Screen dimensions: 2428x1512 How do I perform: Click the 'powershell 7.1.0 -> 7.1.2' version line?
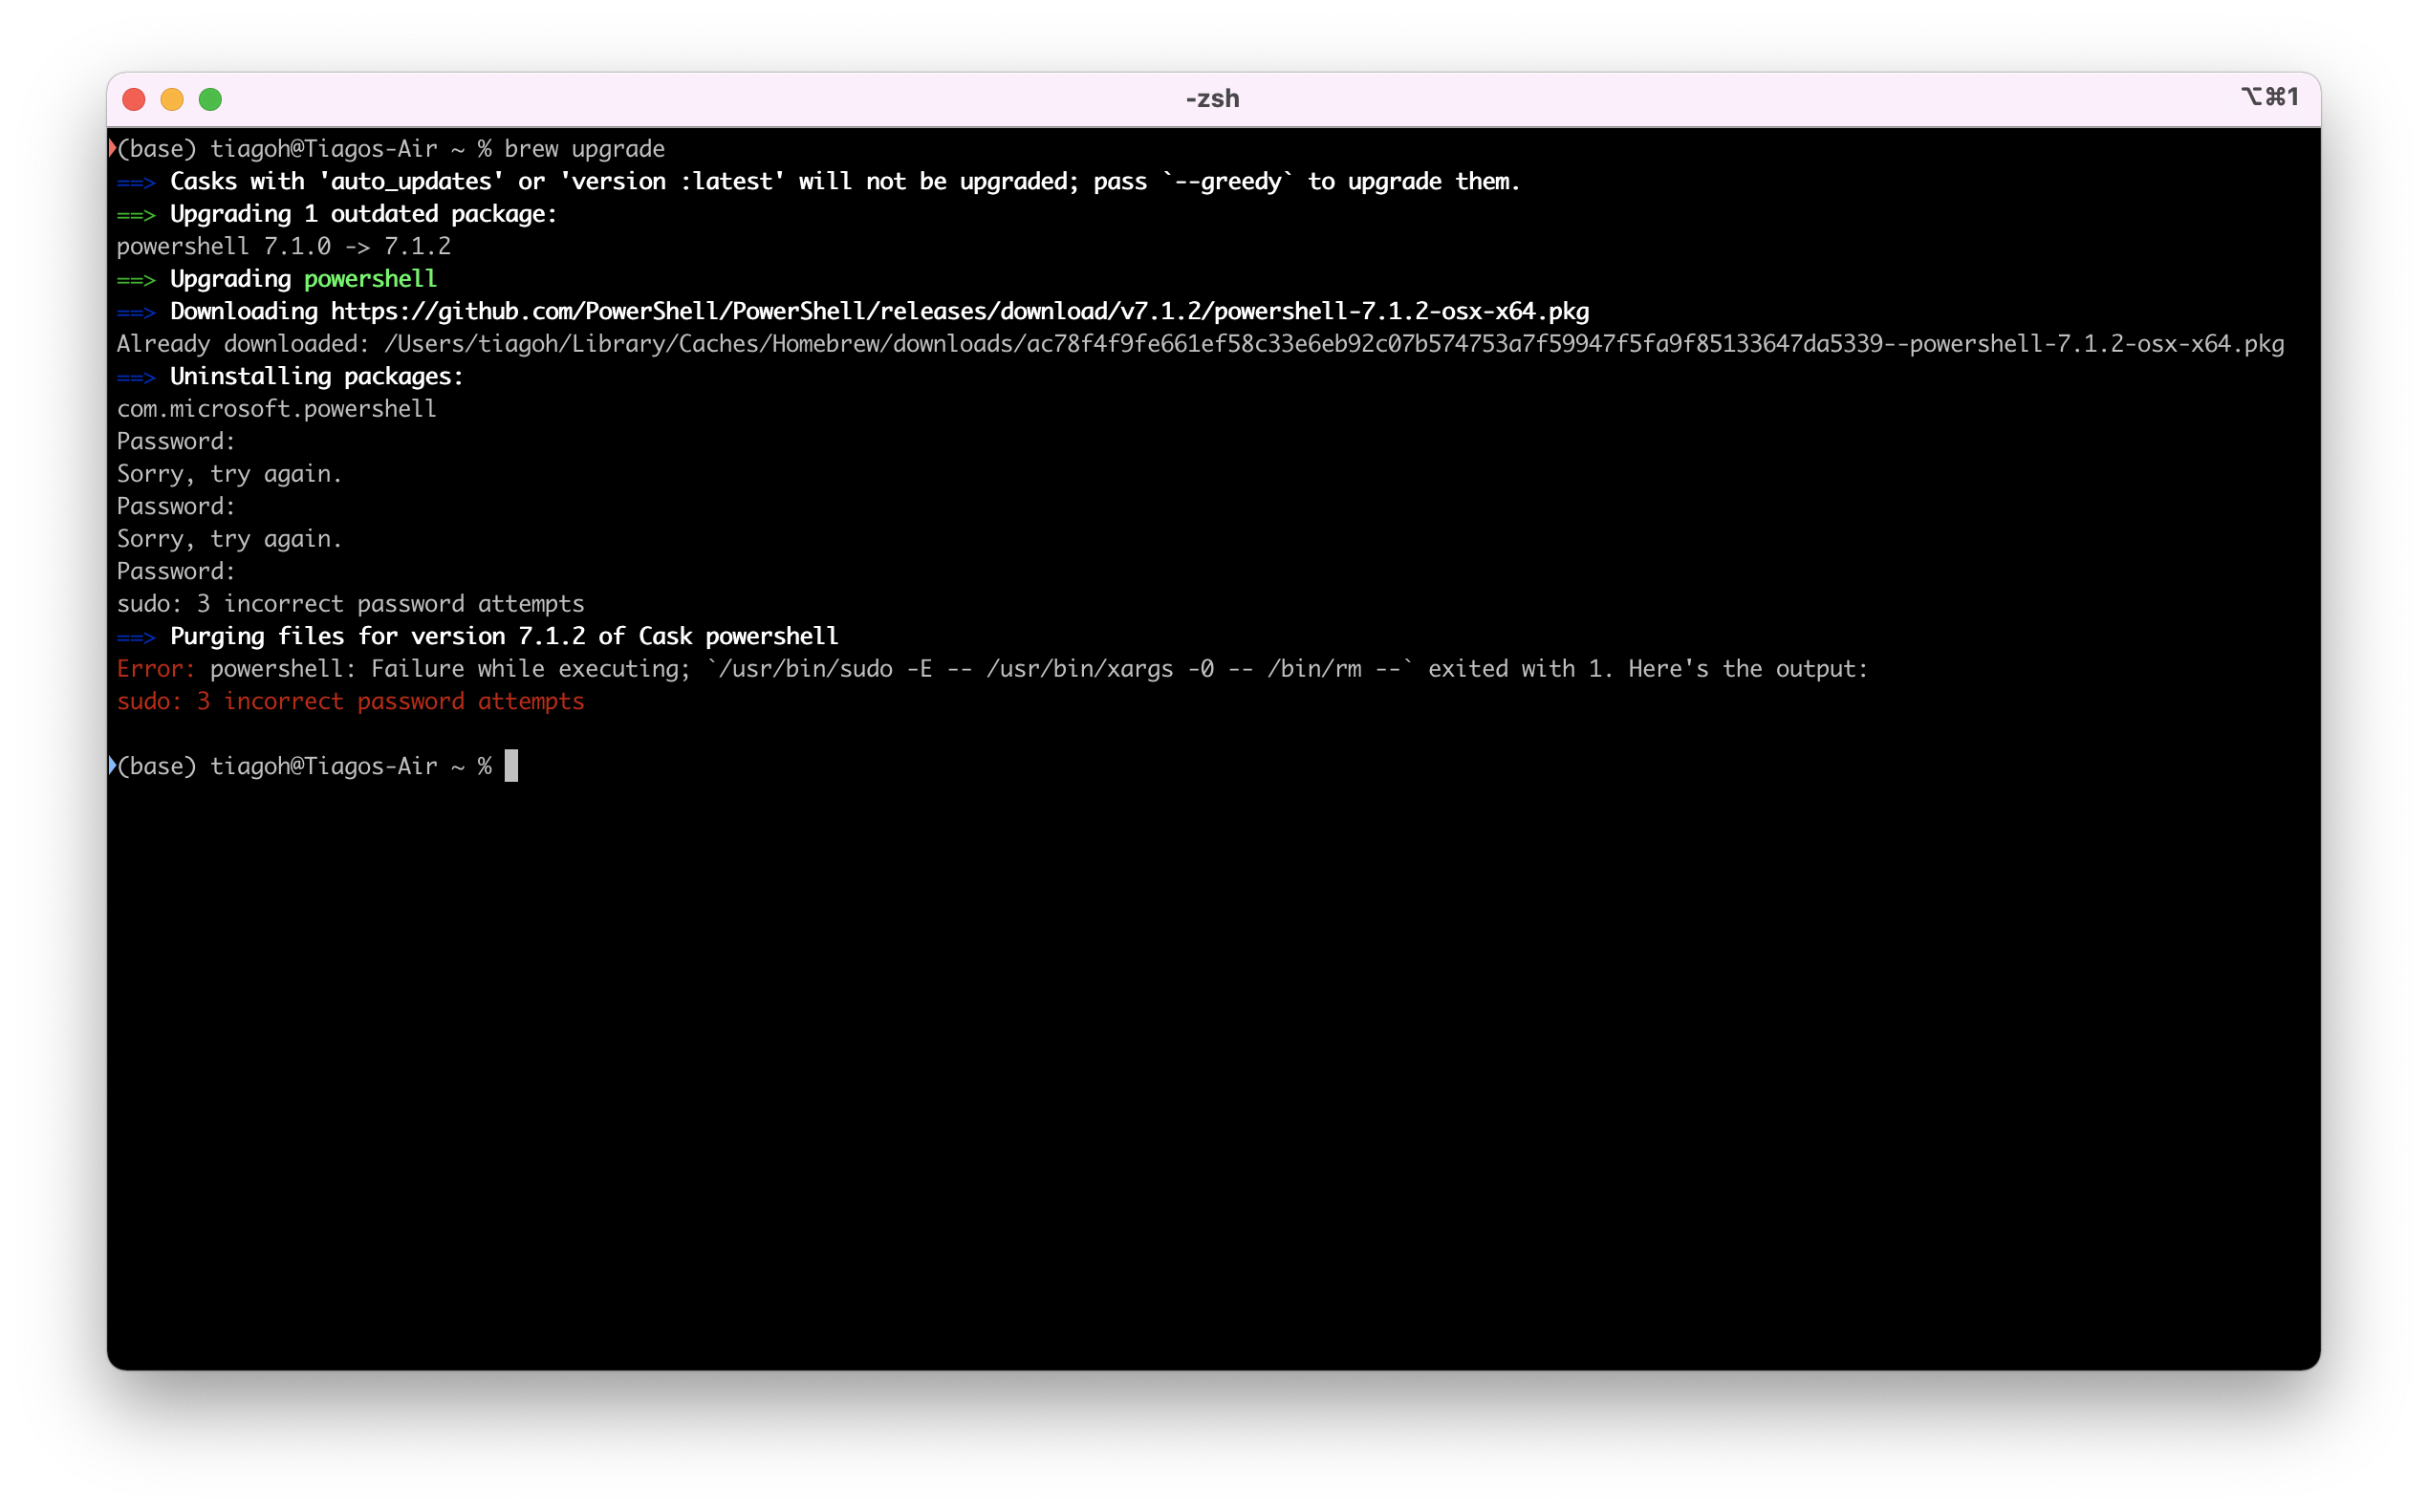(x=283, y=246)
